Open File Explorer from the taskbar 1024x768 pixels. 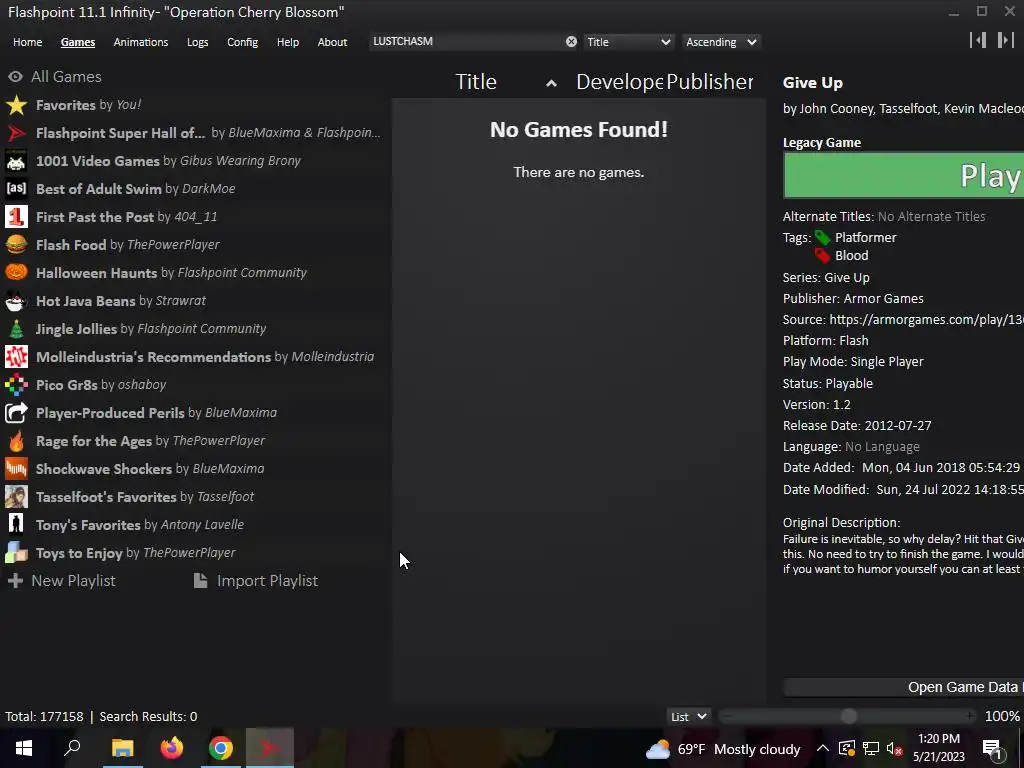pos(122,748)
